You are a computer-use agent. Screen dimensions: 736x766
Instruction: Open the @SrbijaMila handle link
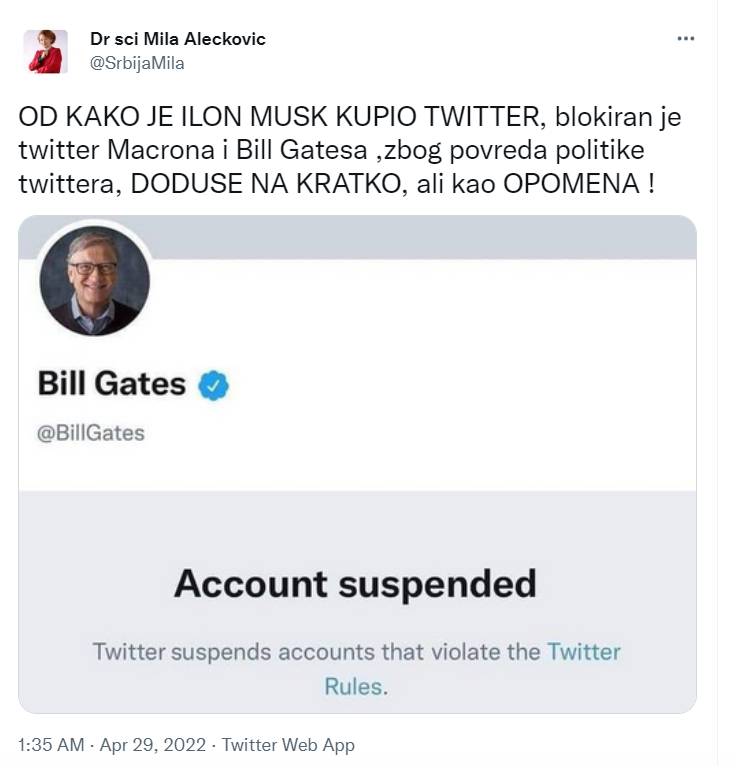coord(137,63)
